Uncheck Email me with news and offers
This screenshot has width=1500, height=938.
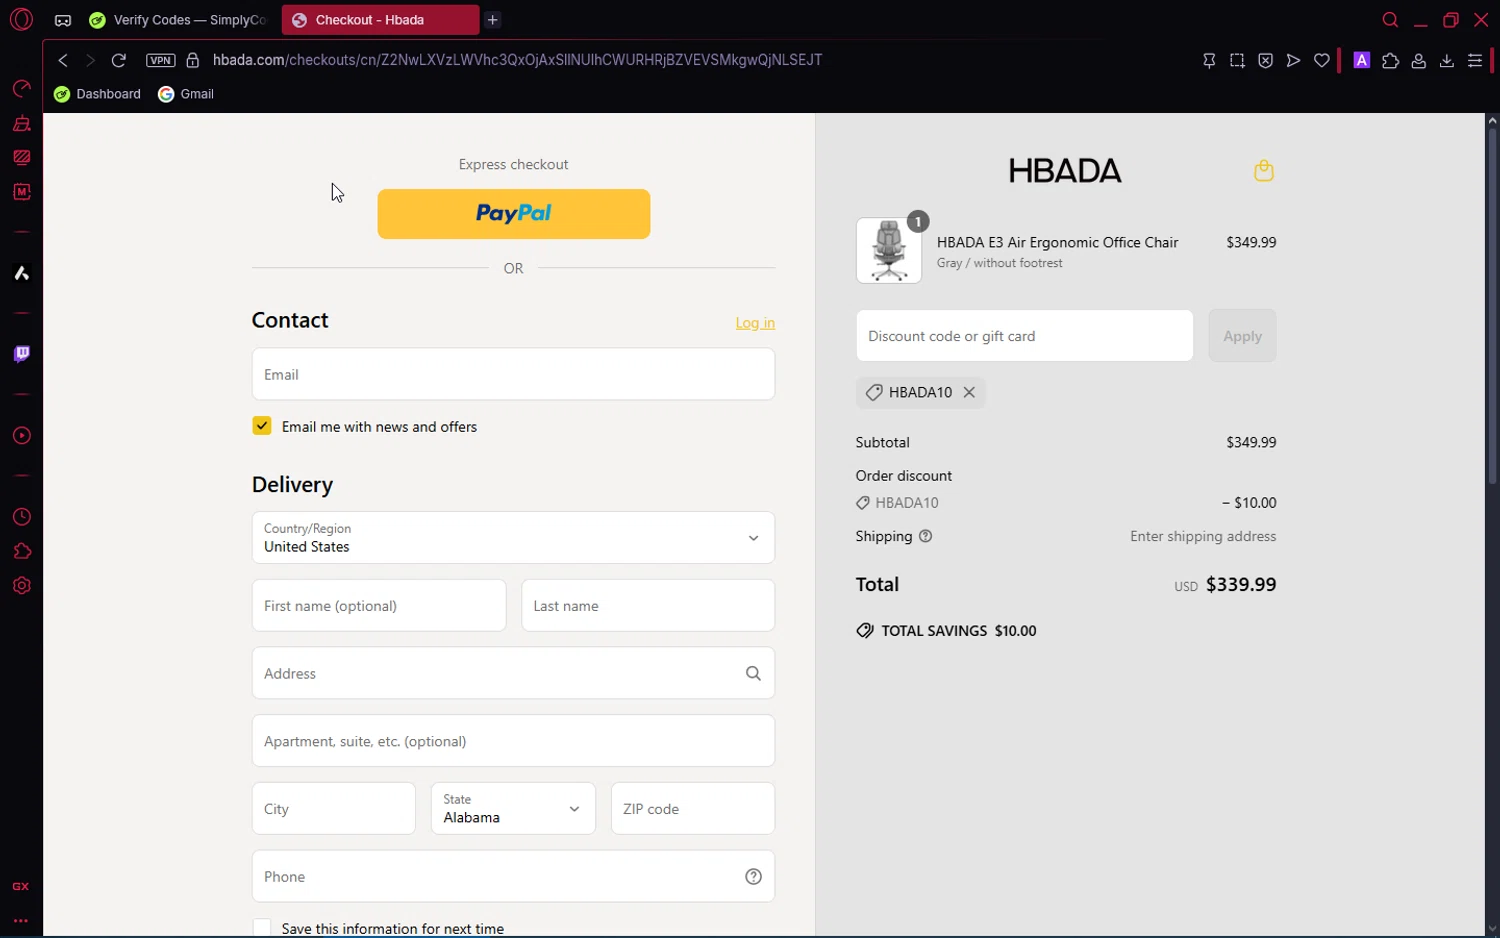click(262, 426)
